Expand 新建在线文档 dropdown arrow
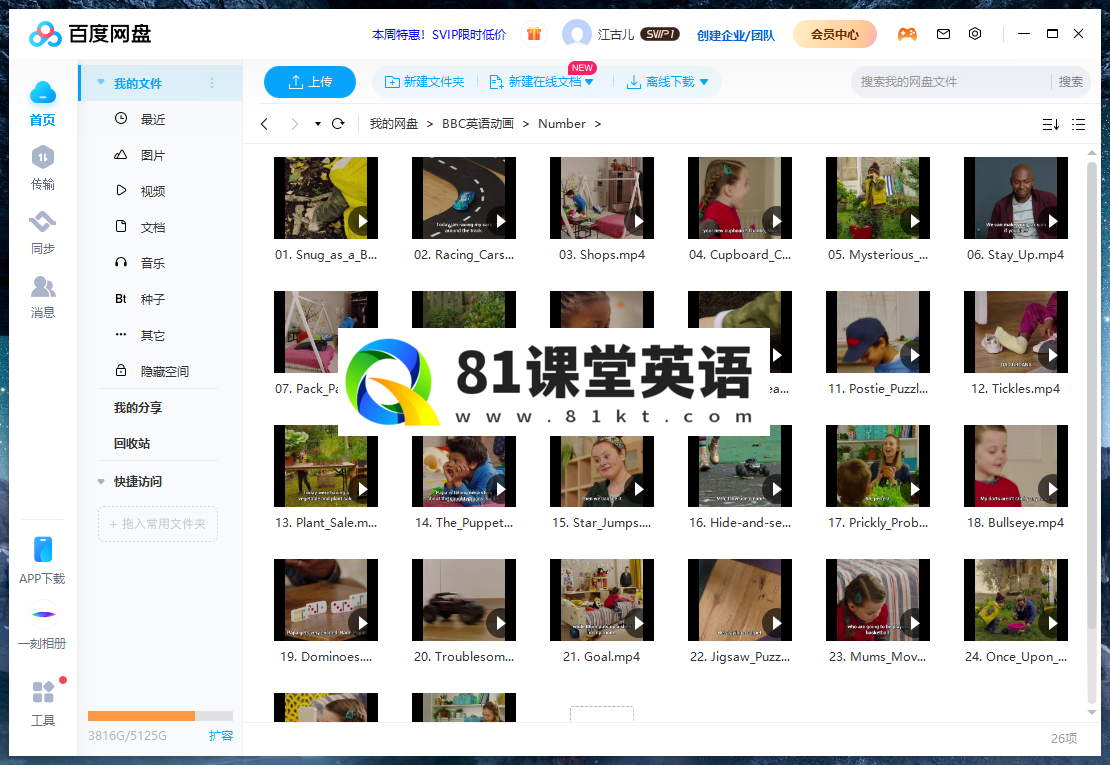 (589, 83)
